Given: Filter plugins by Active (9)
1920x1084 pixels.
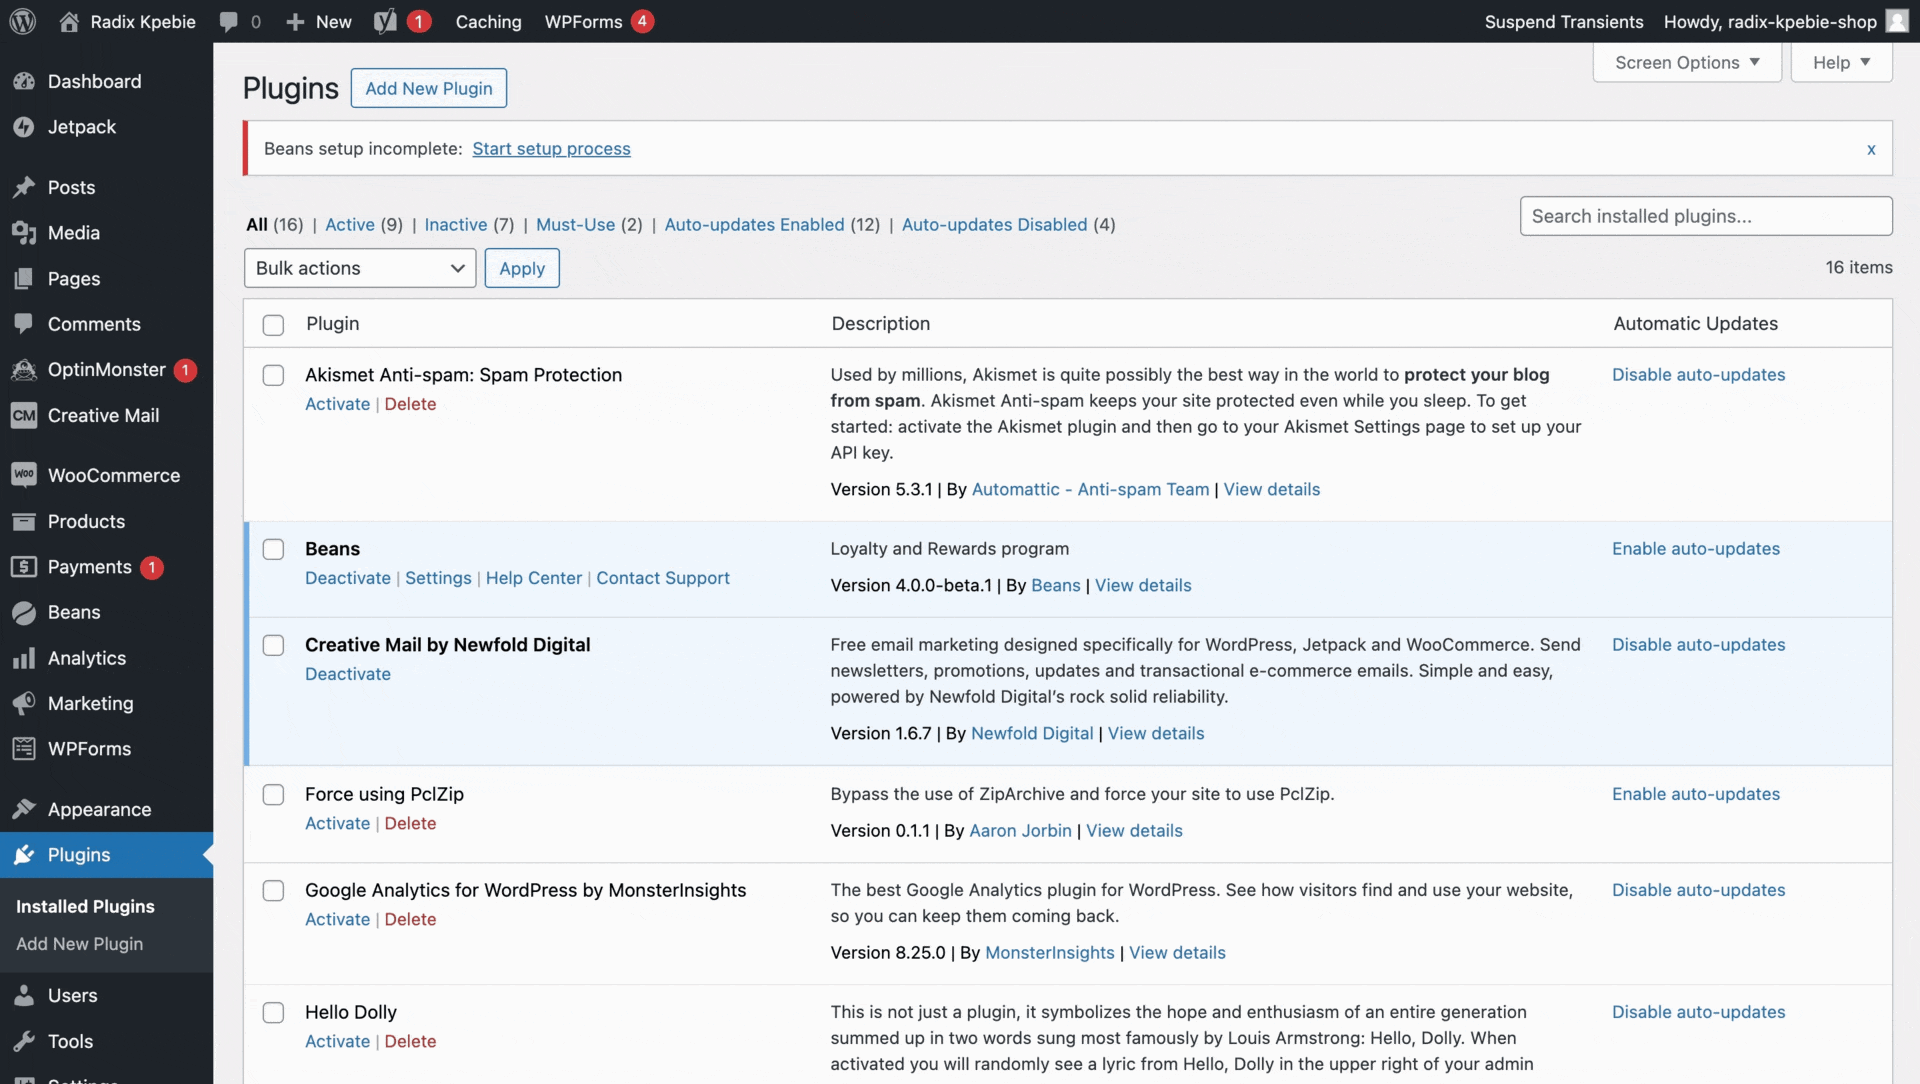Looking at the screenshot, I should pos(364,224).
